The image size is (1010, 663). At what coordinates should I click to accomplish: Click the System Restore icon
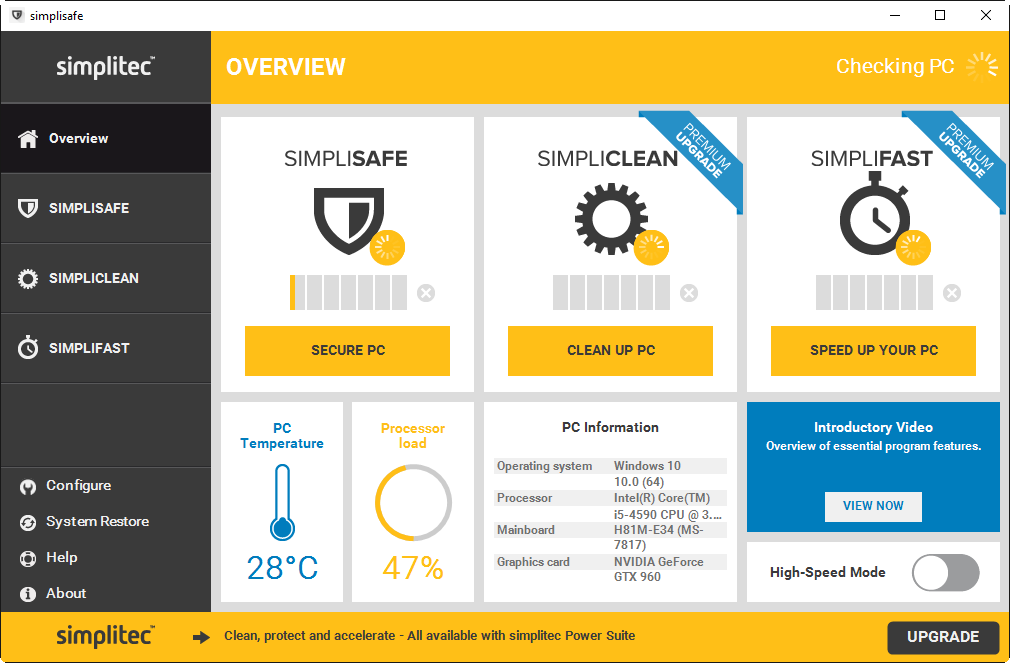tap(28, 523)
